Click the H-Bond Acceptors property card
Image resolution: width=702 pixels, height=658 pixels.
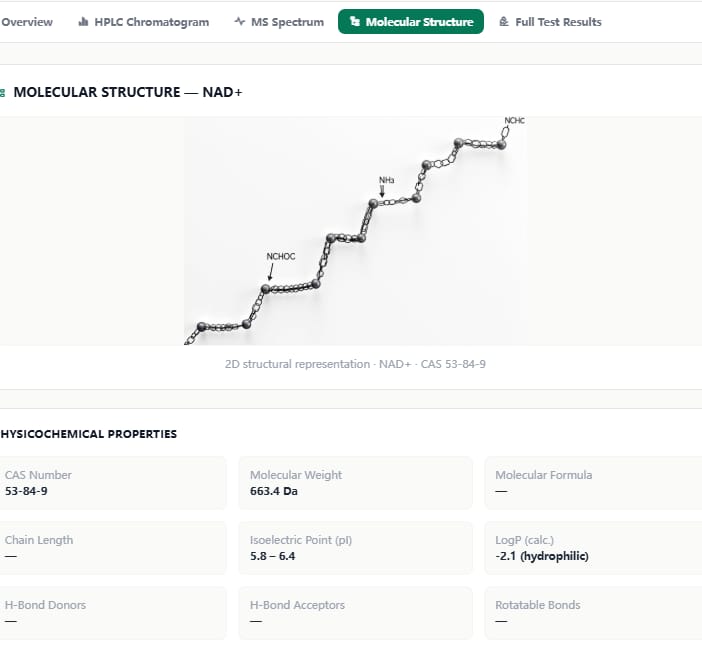355,613
